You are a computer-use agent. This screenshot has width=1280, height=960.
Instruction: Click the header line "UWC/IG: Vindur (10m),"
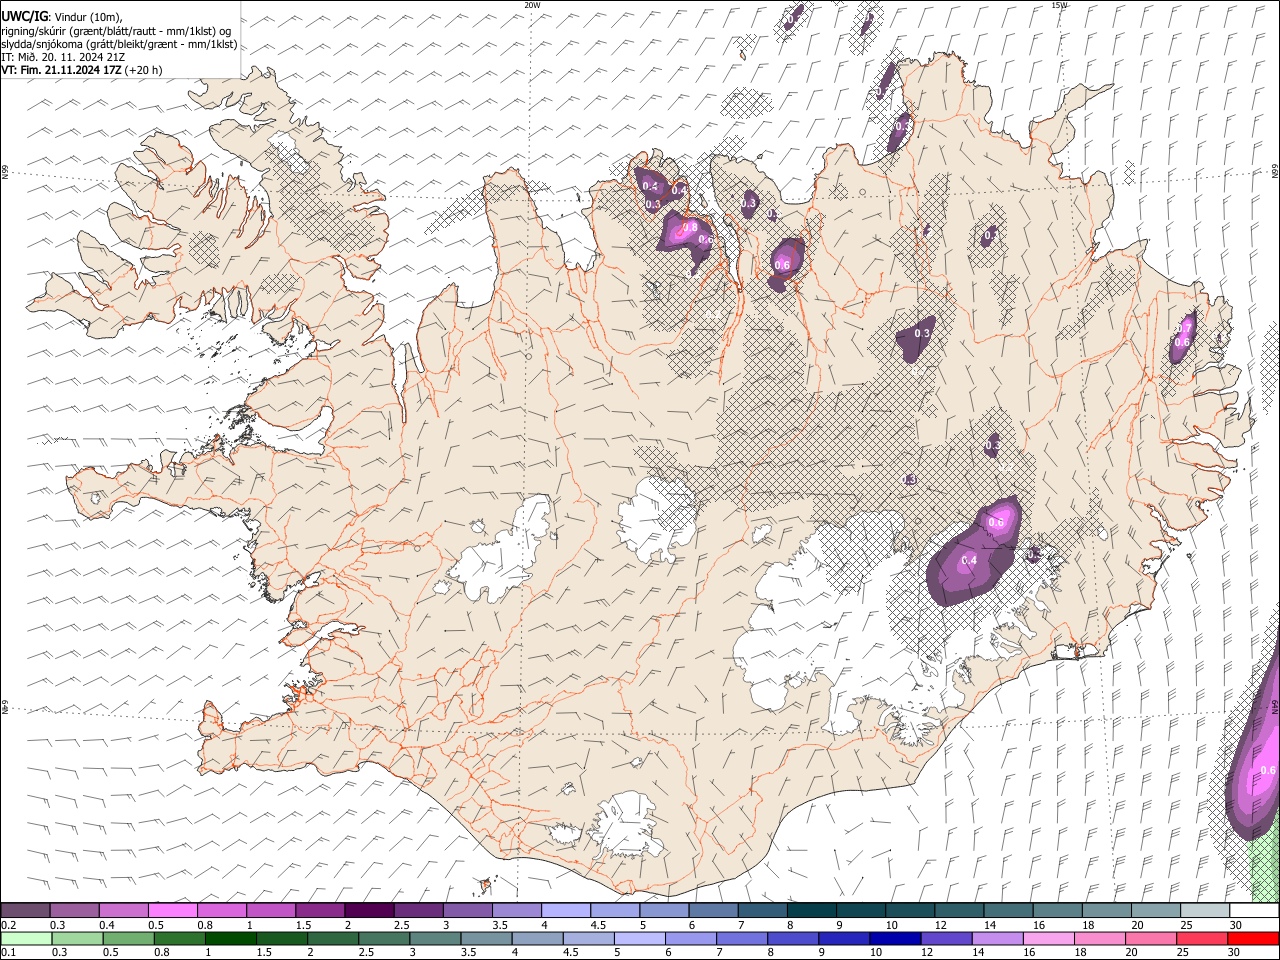(61, 16)
